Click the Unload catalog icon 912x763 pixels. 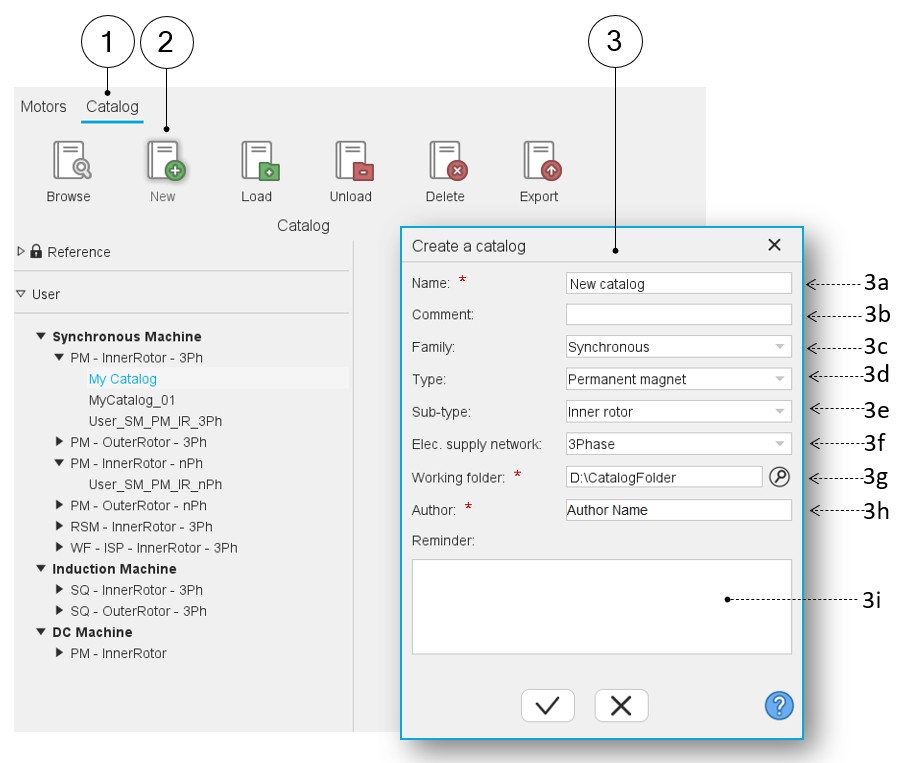(x=354, y=160)
